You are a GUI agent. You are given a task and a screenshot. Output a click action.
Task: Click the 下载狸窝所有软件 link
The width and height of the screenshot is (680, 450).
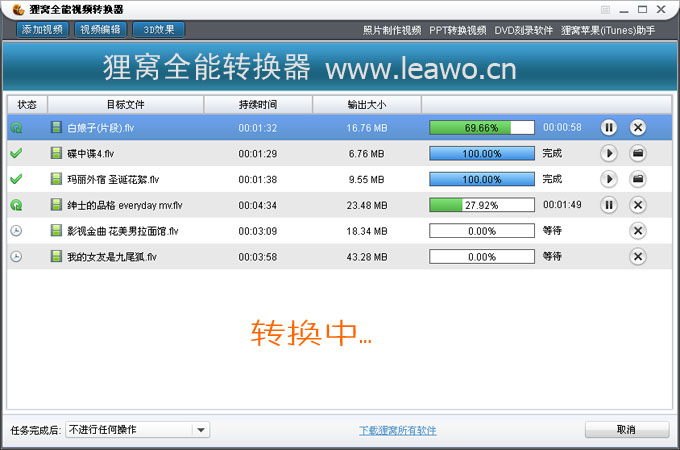pyautogui.click(x=398, y=430)
